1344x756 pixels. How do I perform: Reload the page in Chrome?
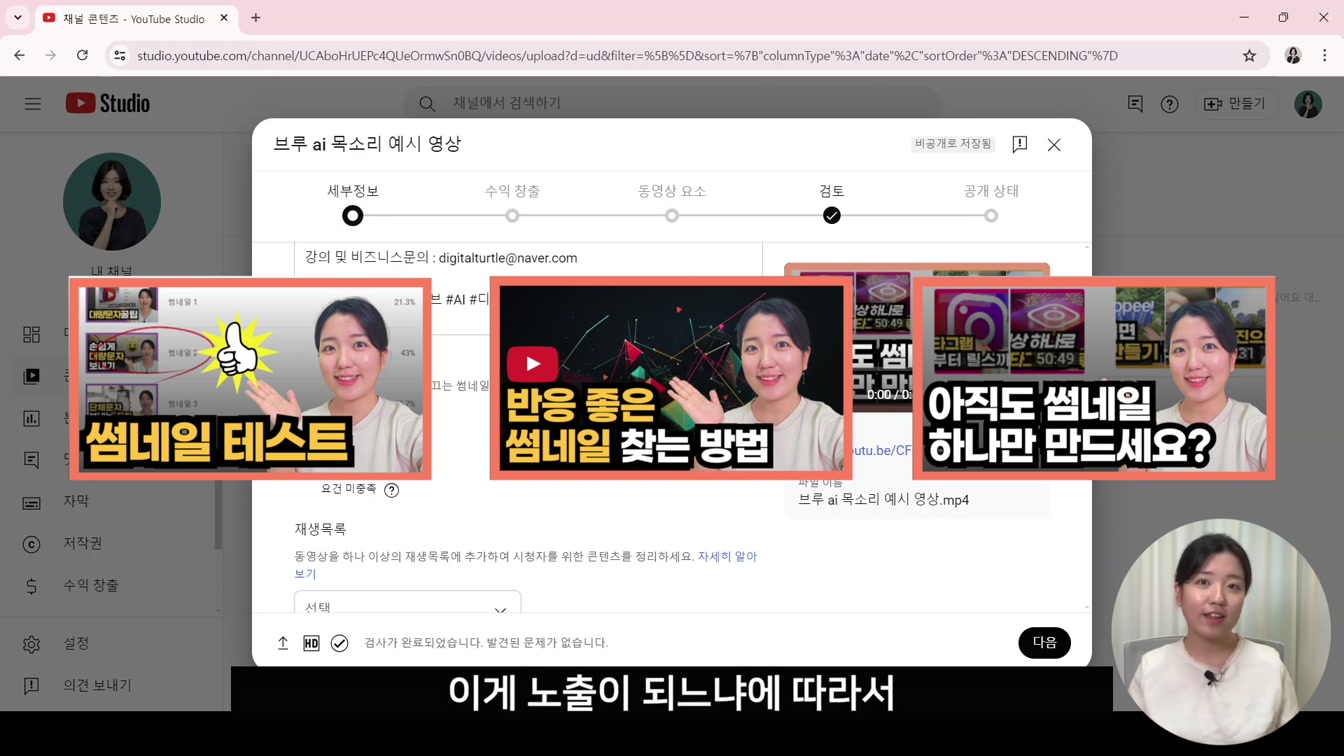(x=82, y=56)
